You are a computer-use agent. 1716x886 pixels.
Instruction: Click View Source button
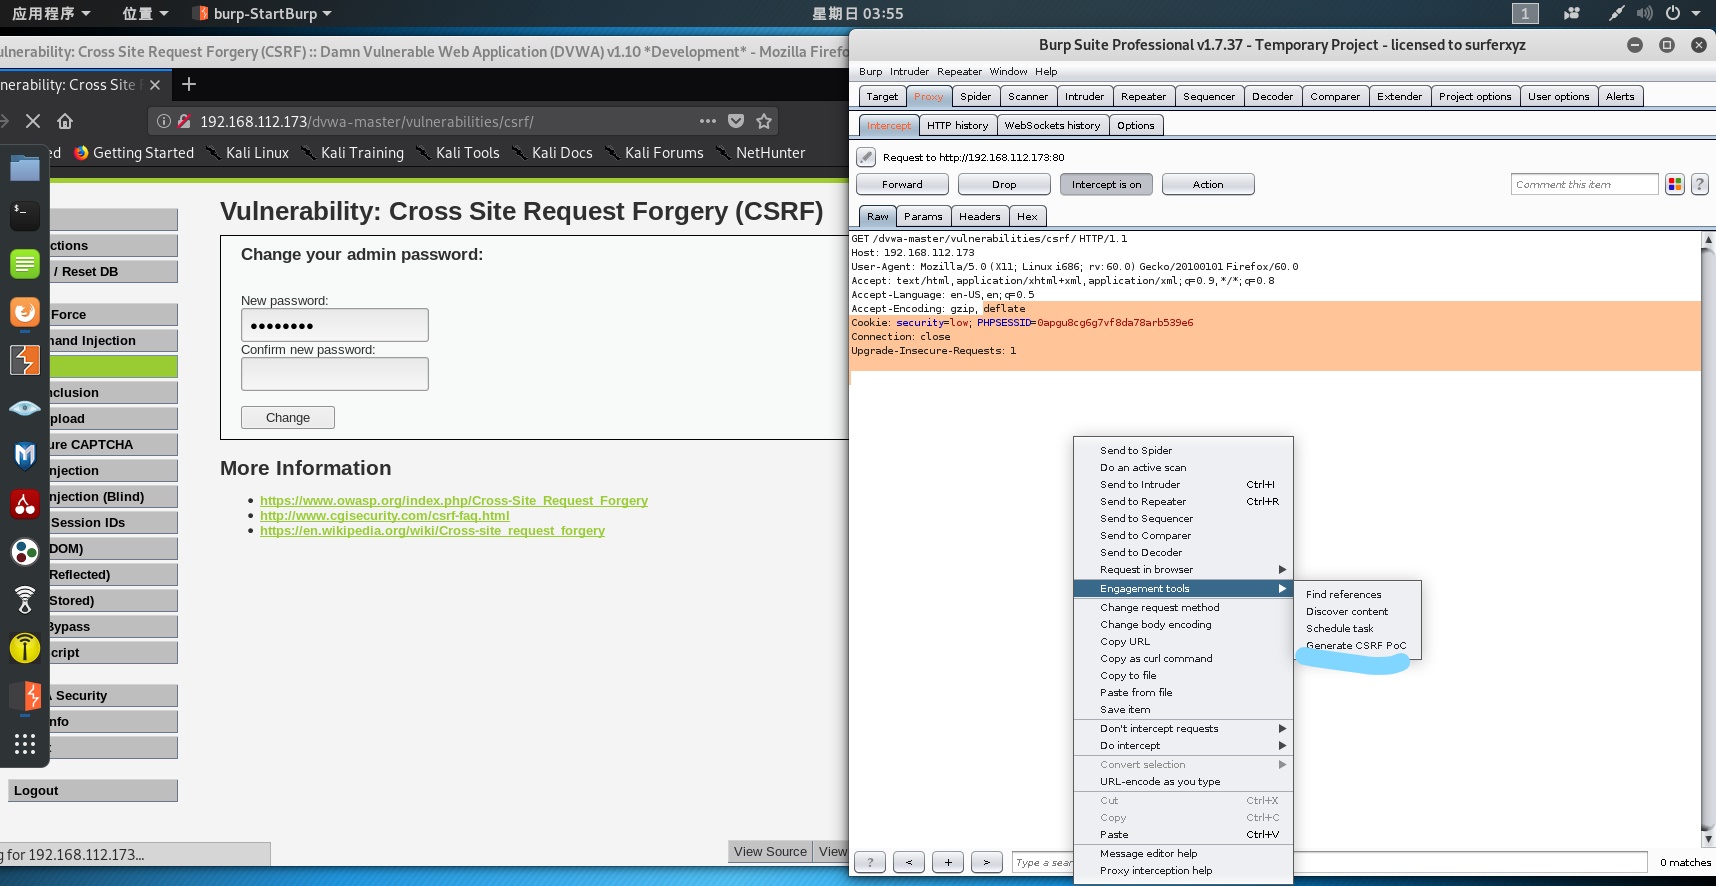[770, 852]
